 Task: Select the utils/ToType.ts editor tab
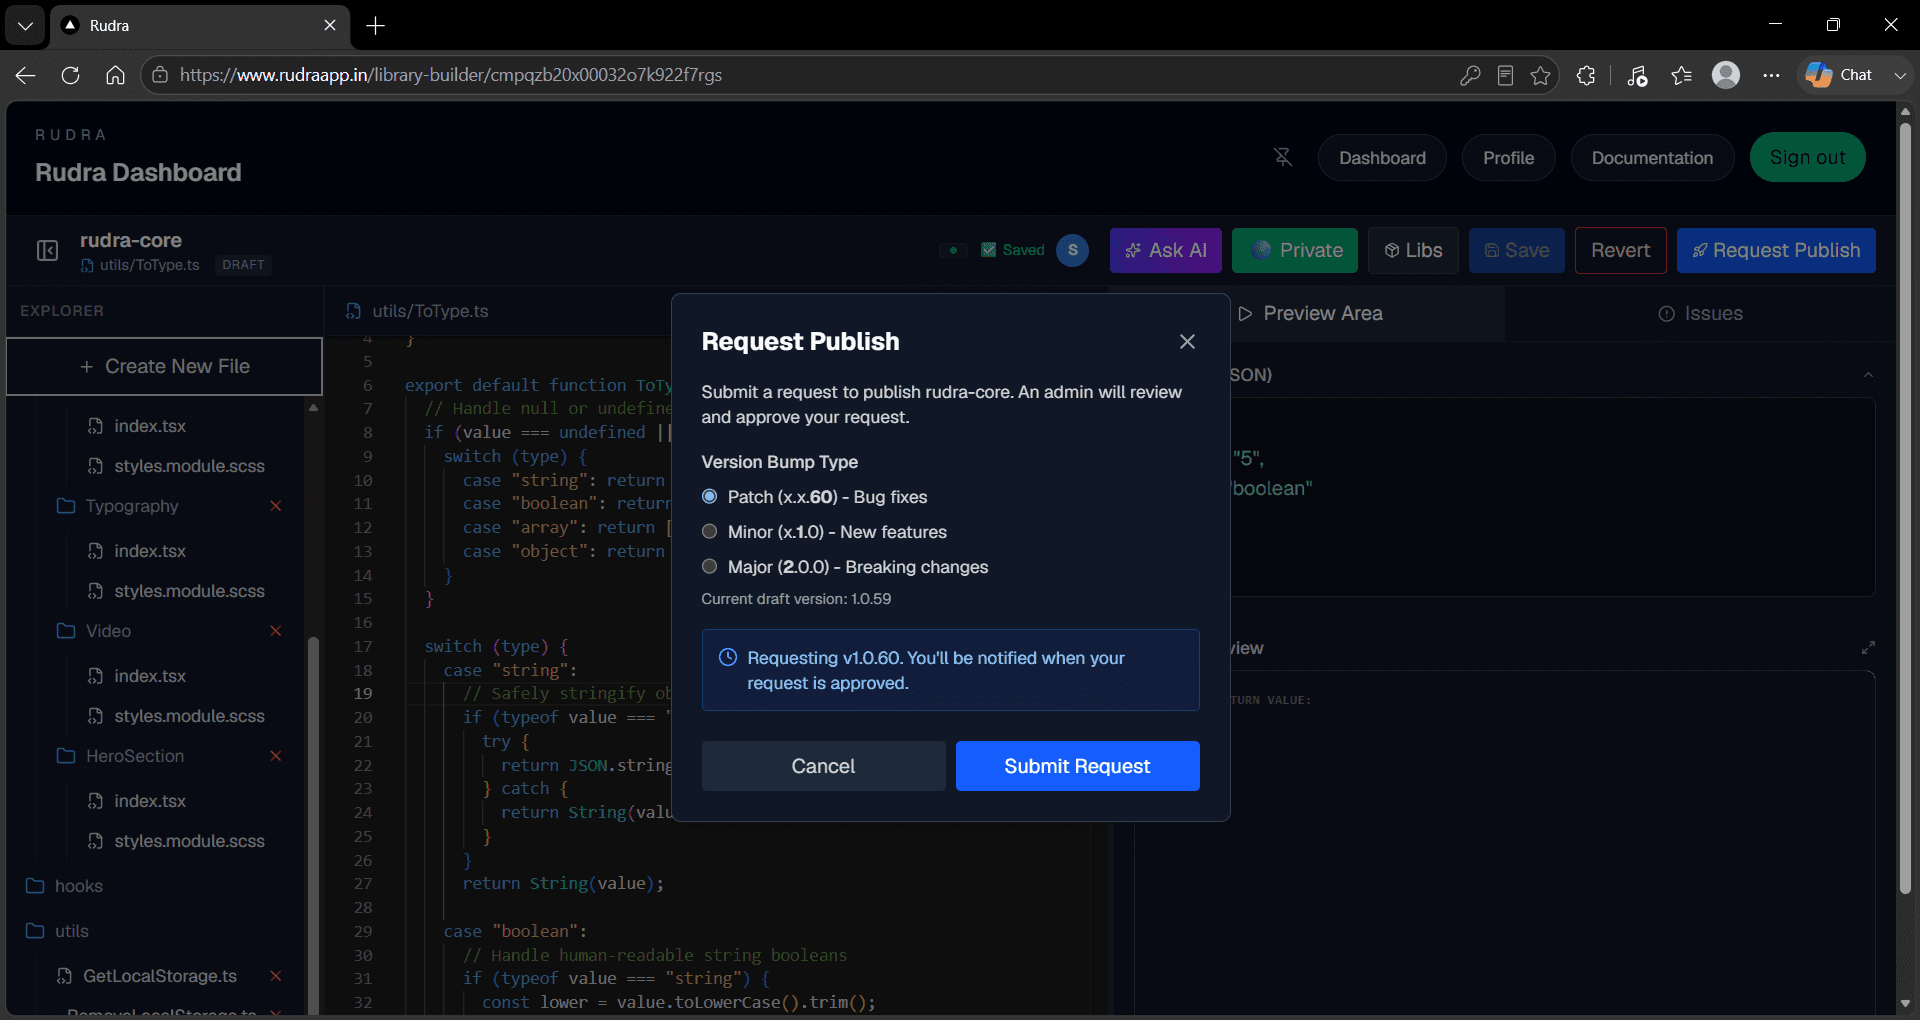tap(417, 311)
